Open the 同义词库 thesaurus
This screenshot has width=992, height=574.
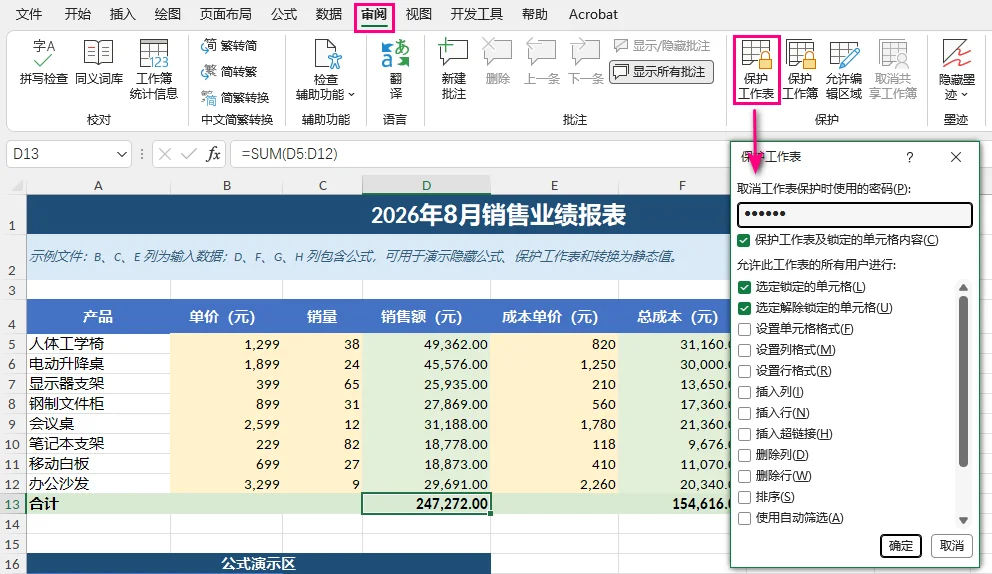(99, 61)
